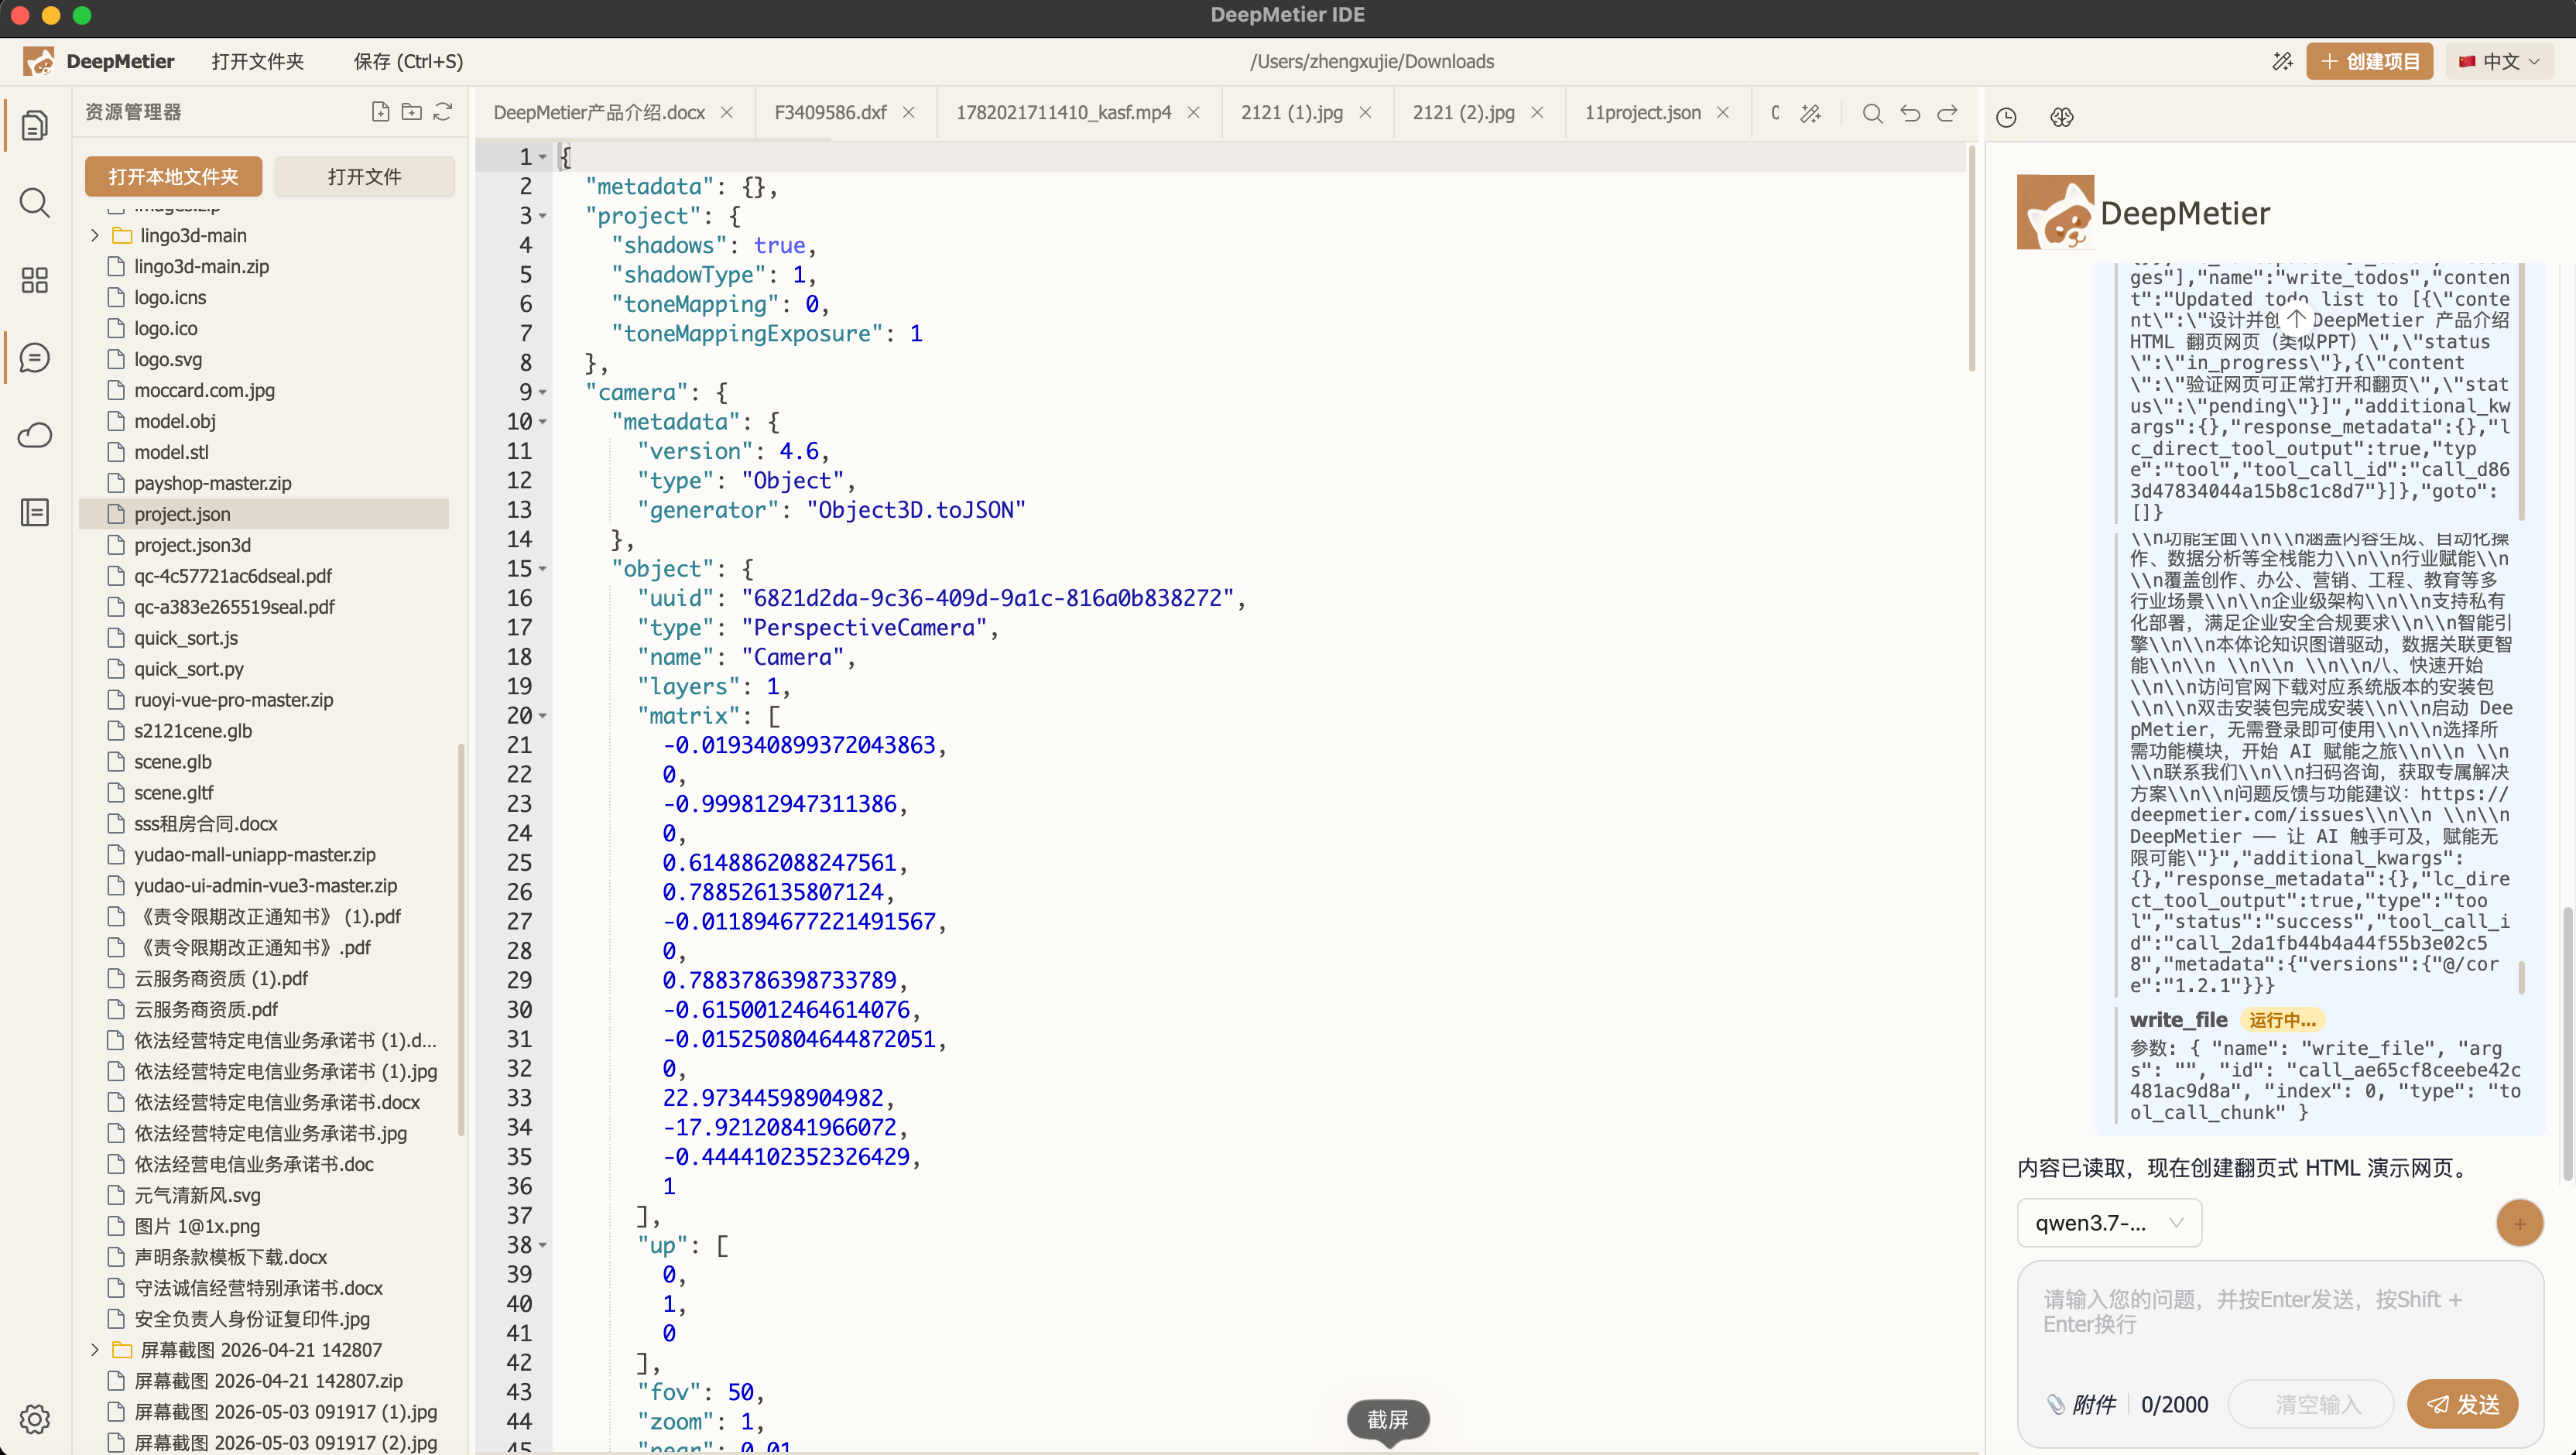Close the DeepMetier产品介绍.docx tab
This screenshot has width=2576, height=1455.
pyautogui.click(x=727, y=112)
